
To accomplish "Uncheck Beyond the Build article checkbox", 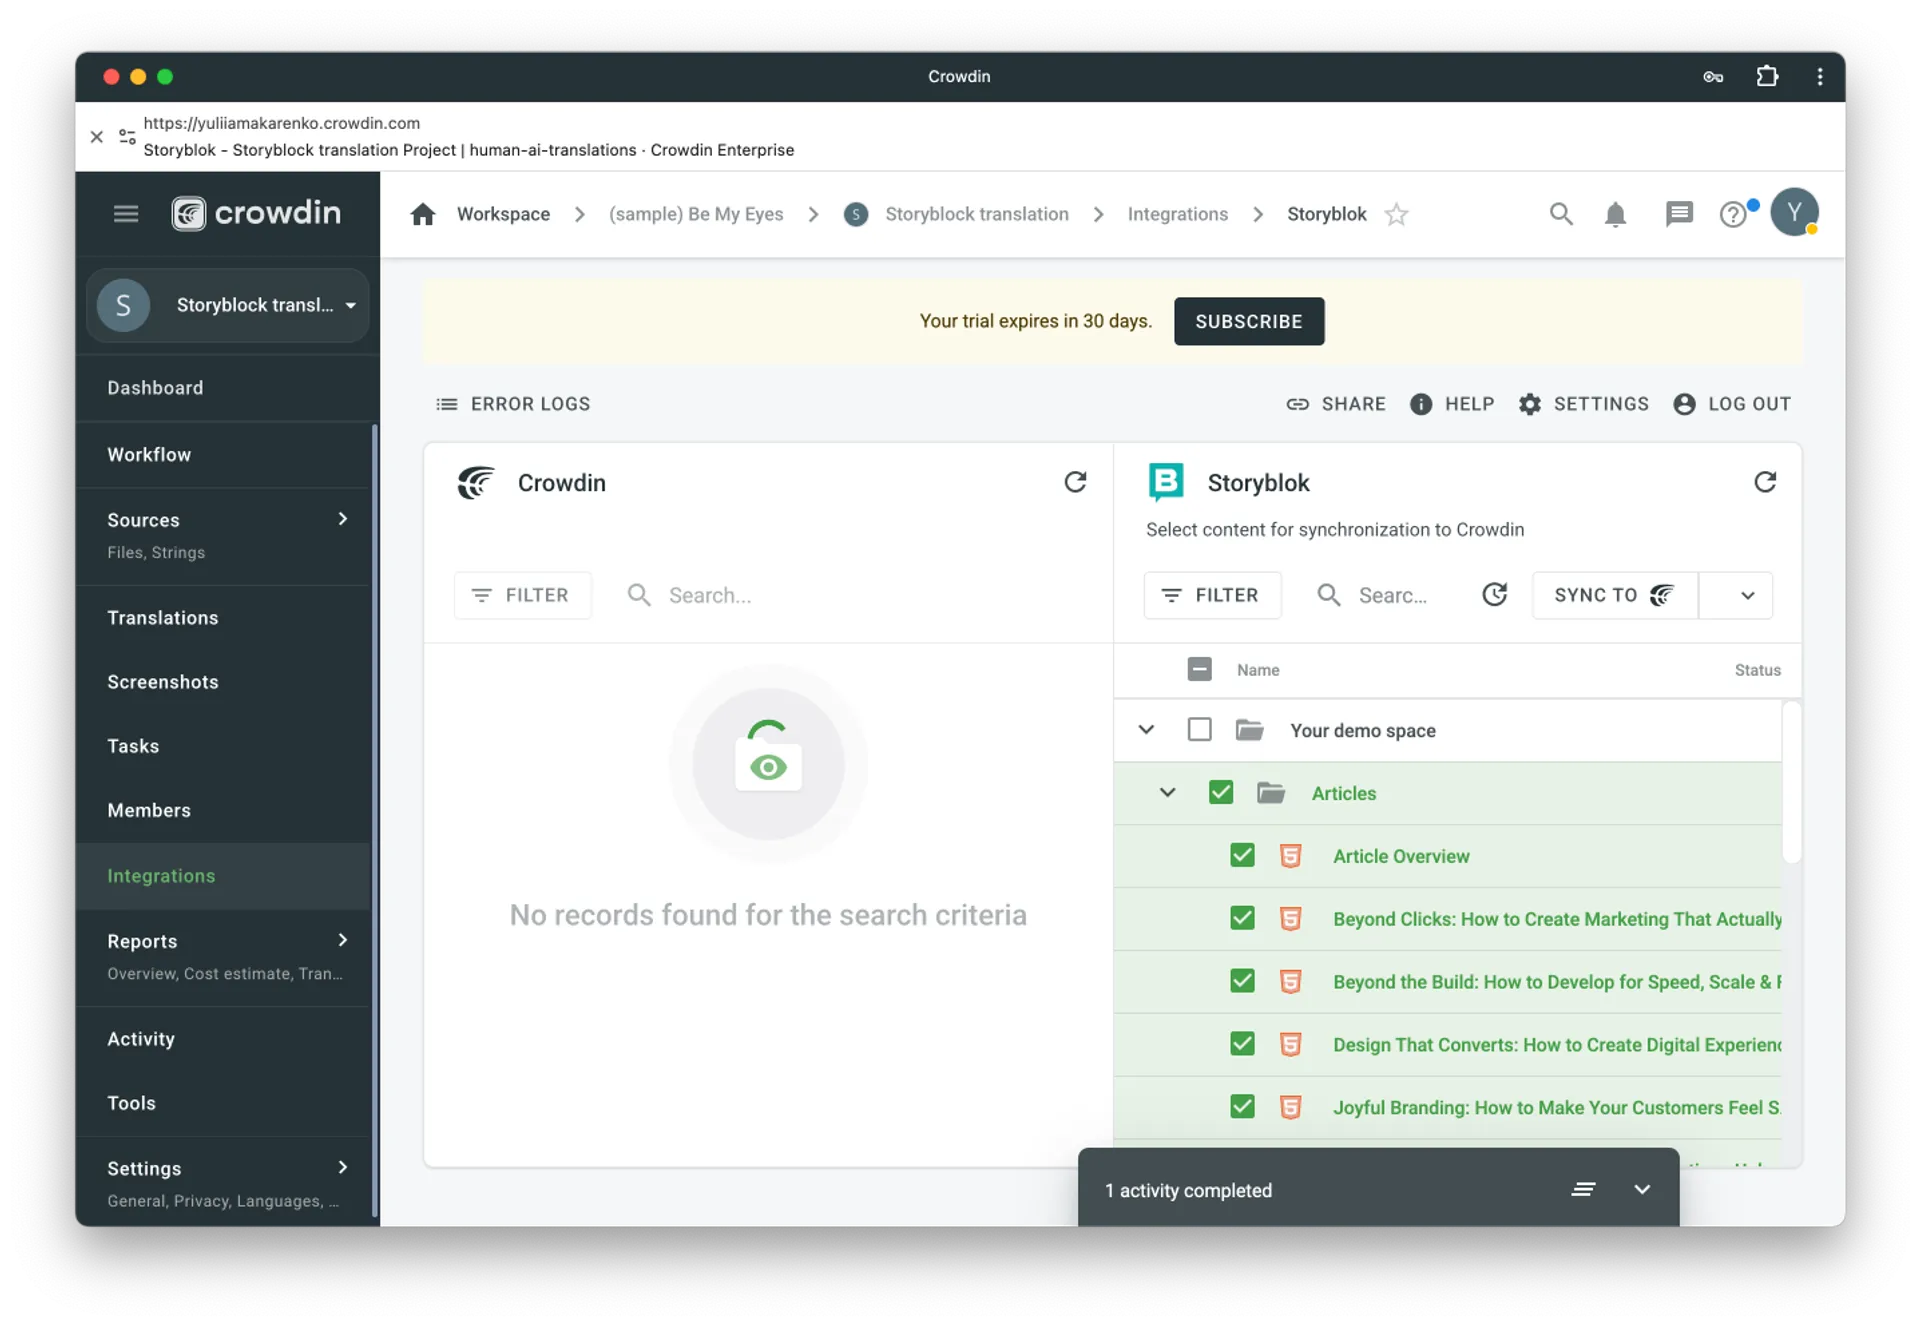I will pos(1242,981).
